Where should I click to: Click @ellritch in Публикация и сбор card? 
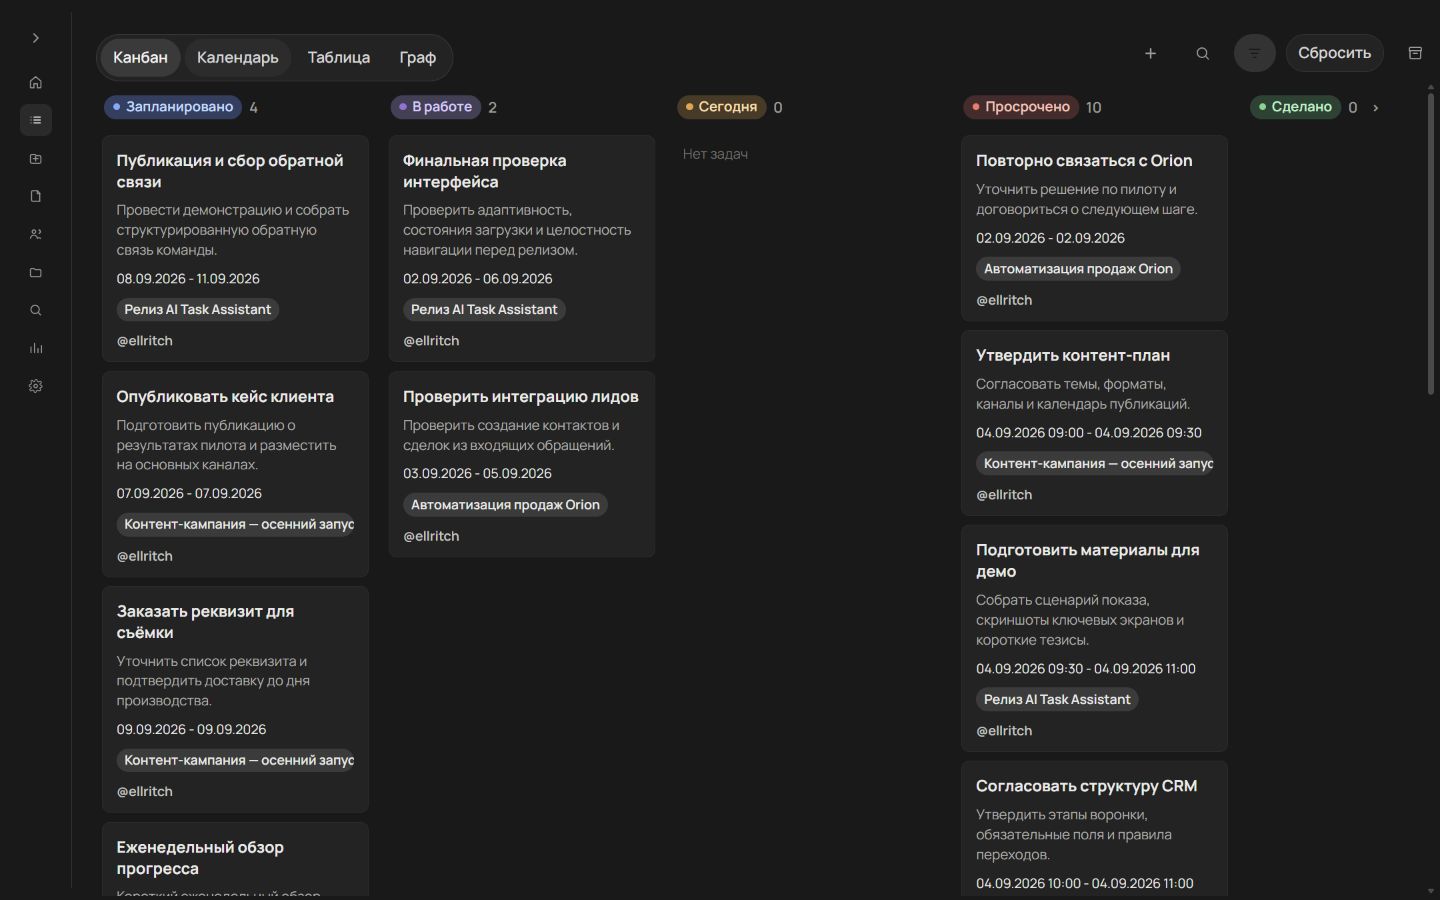[x=145, y=341]
